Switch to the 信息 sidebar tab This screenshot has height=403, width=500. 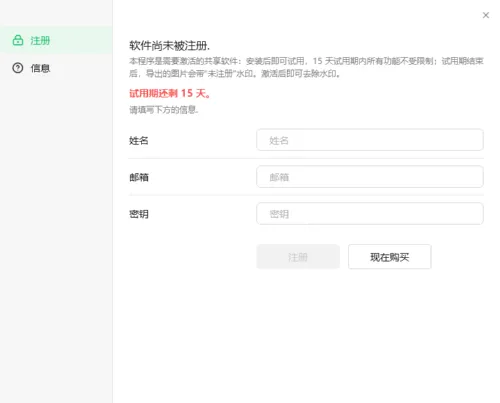coord(56,68)
